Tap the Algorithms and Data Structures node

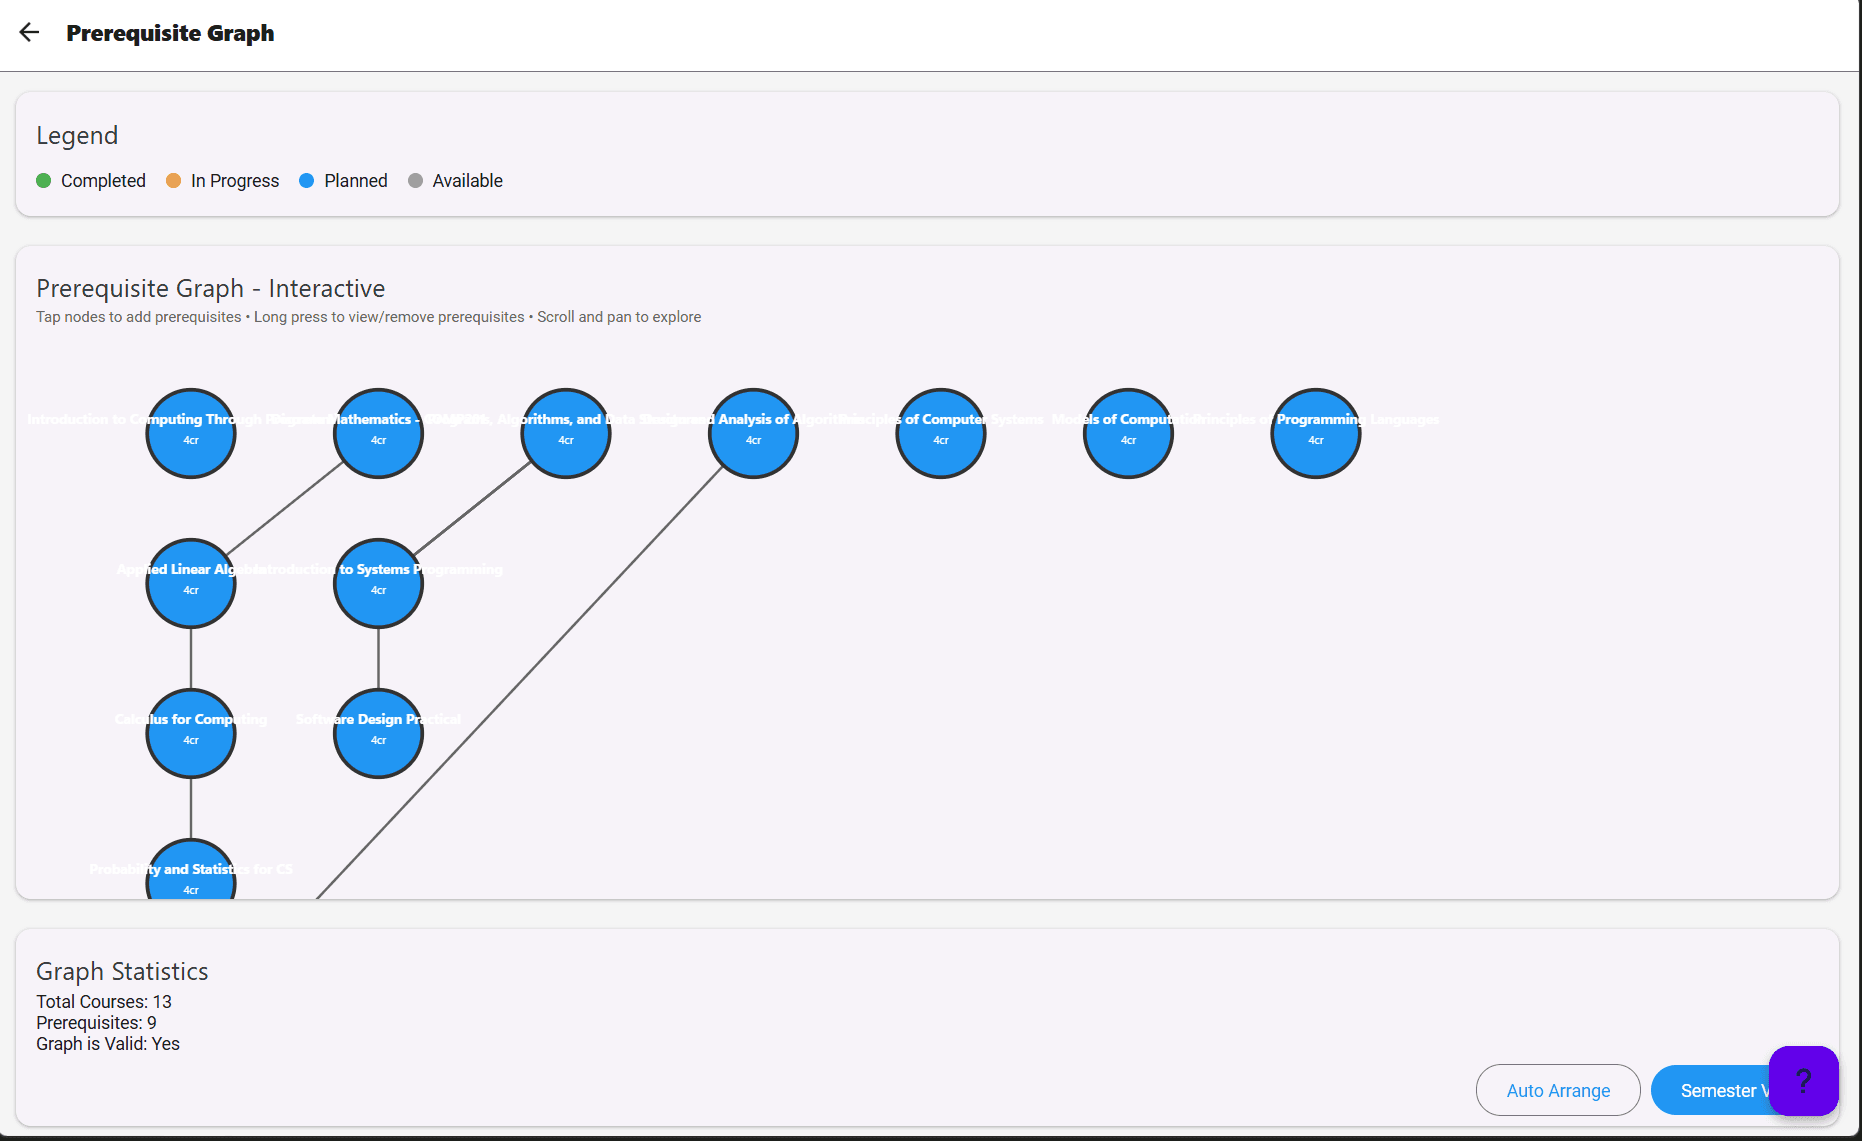point(566,433)
